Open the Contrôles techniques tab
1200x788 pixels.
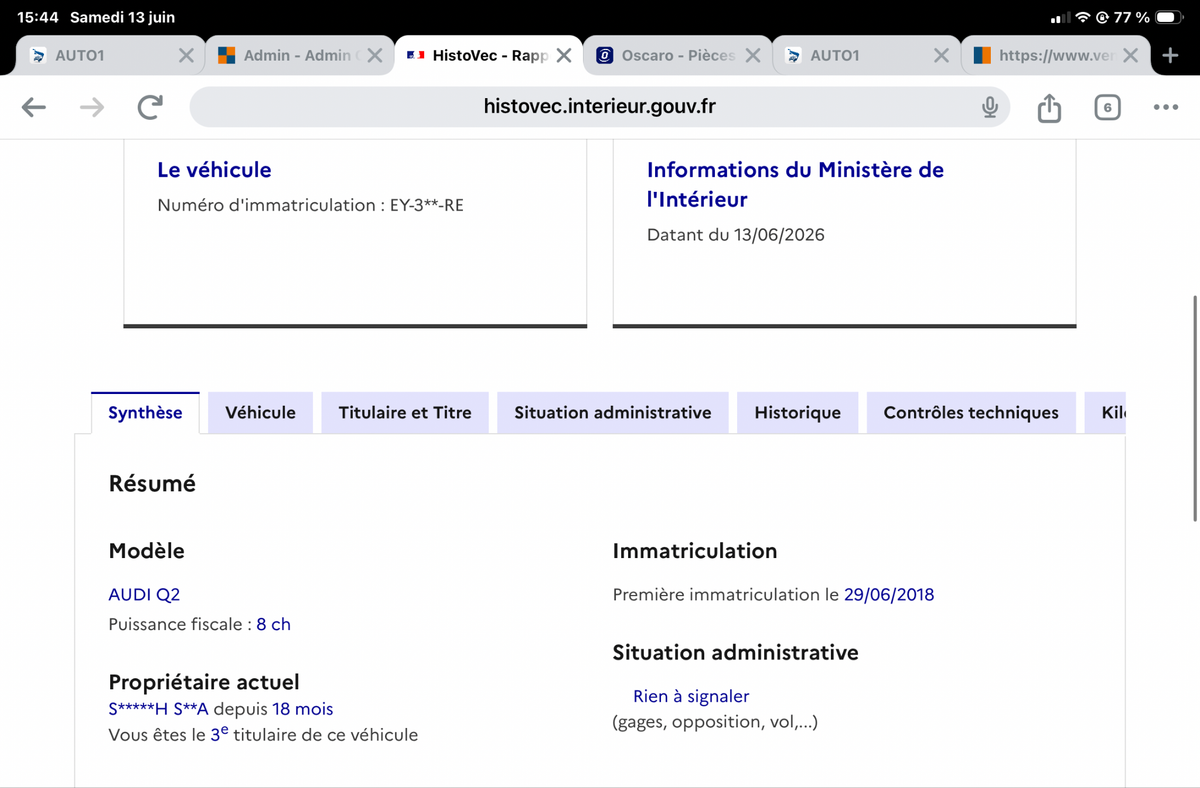click(971, 413)
